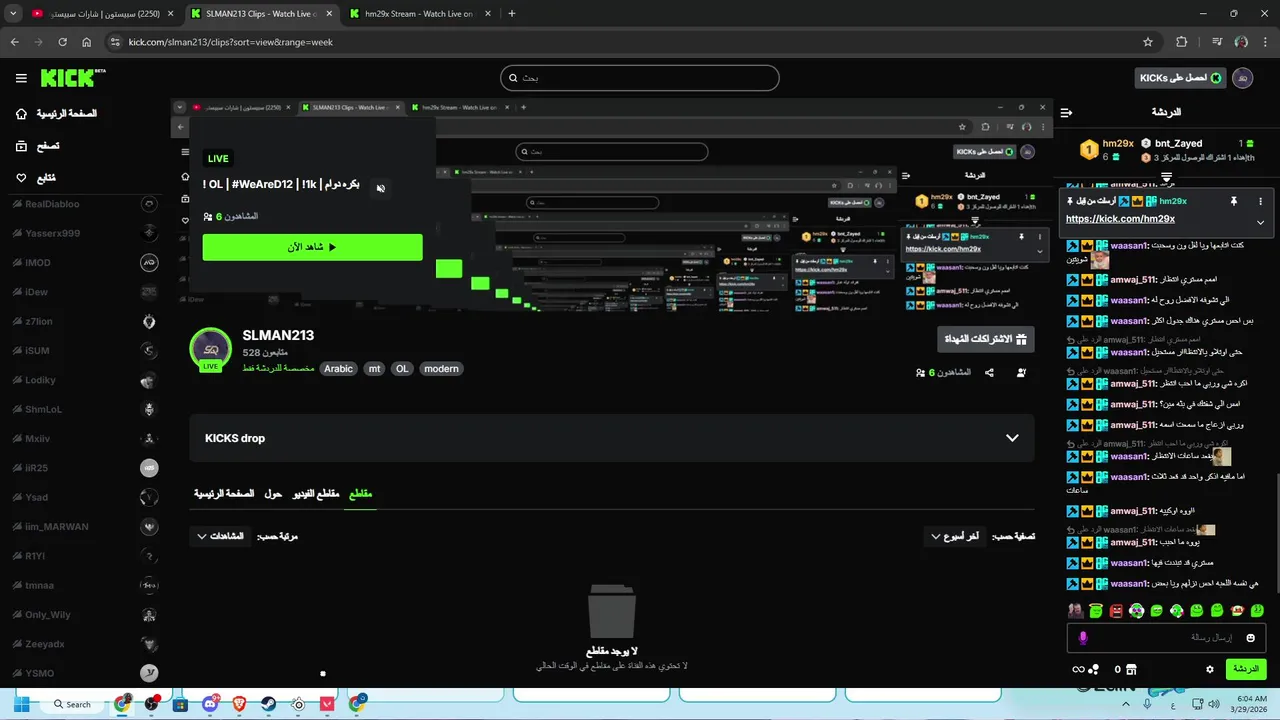Screen dimensions: 1280x720
Task: Click the chat message input field
Action: click(x=1167, y=637)
